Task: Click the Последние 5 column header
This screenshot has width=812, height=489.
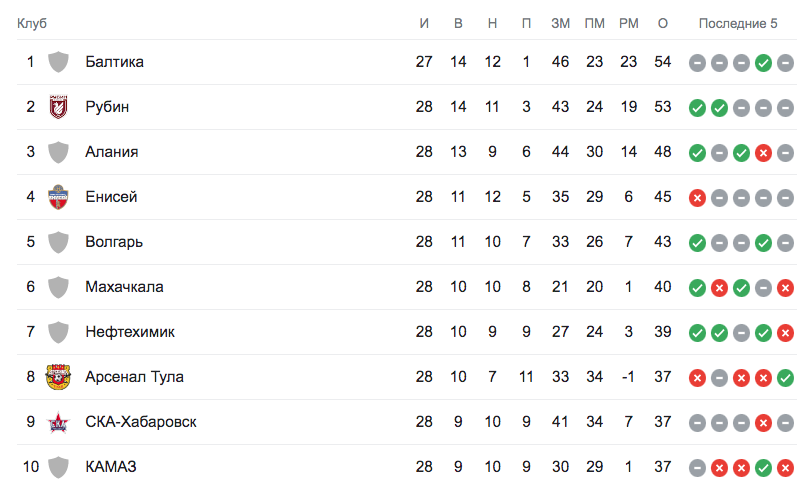Action: click(737, 23)
